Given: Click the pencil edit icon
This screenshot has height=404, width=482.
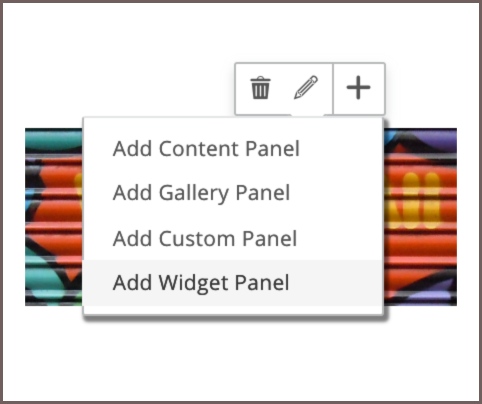Looking at the screenshot, I should coord(306,88).
